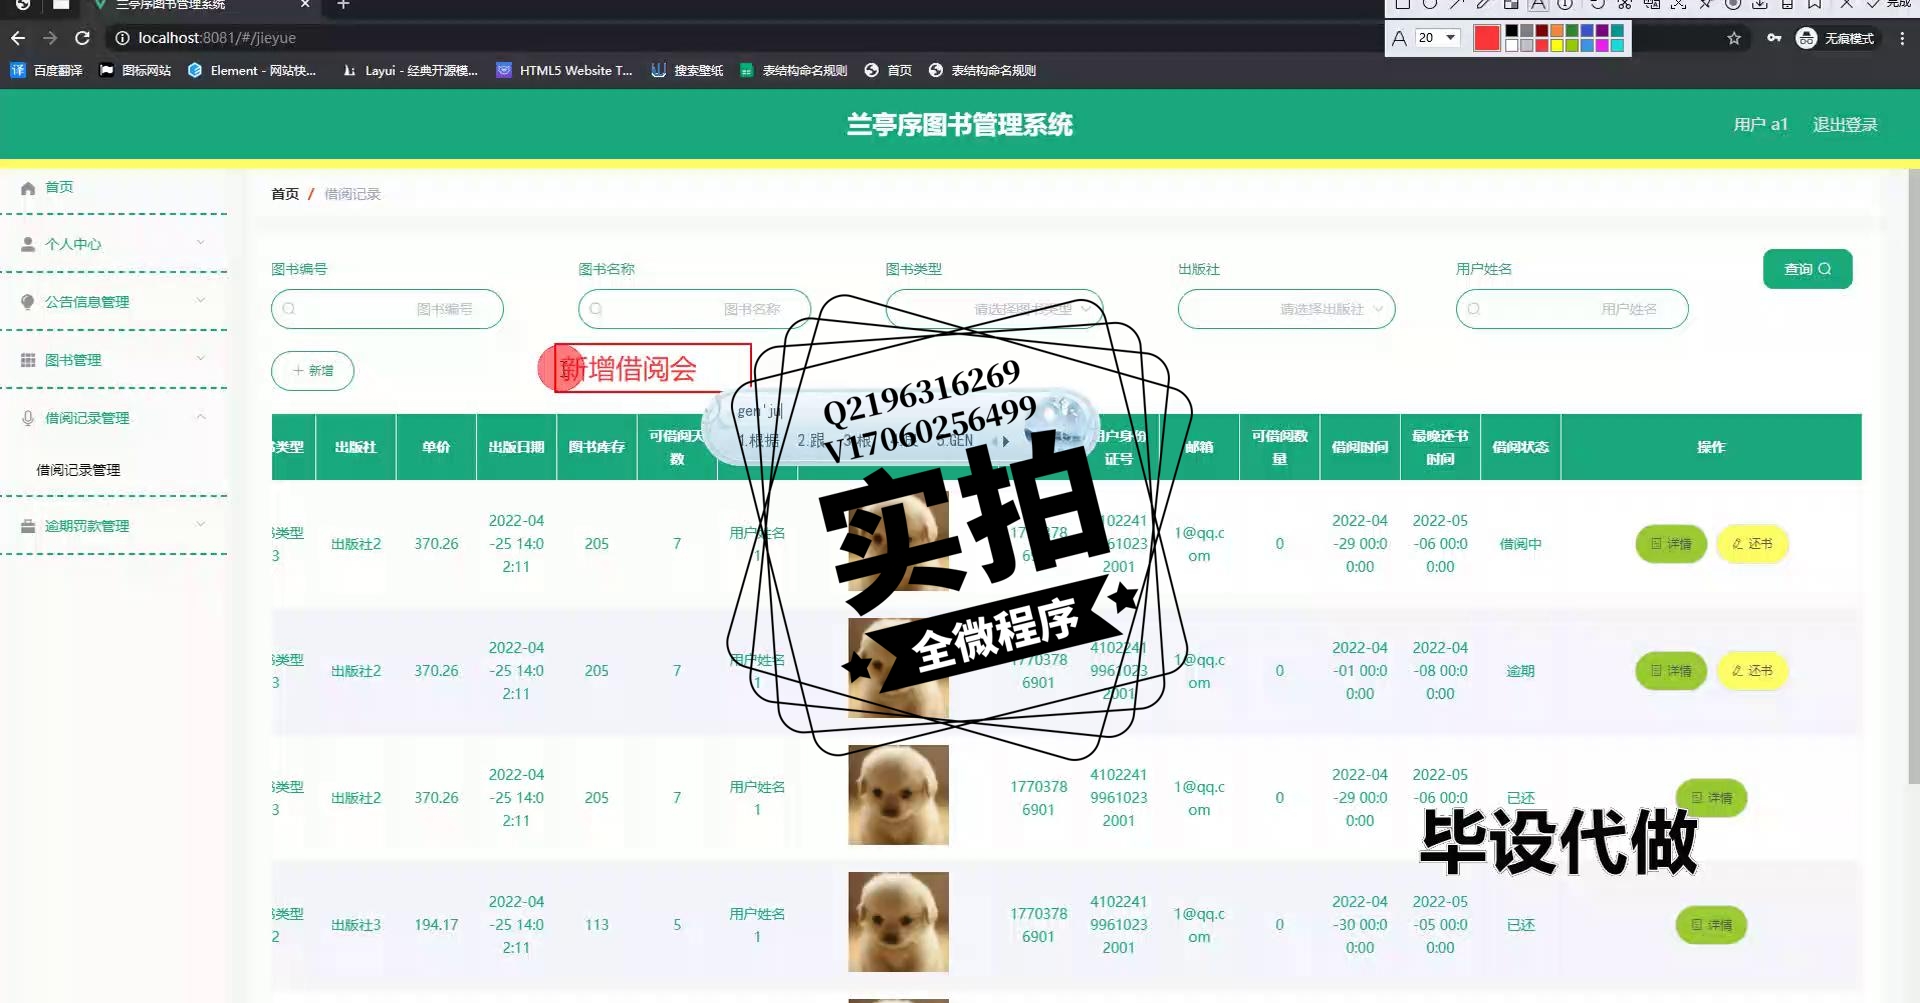Open the password key icon in address bar

(1774, 38)
